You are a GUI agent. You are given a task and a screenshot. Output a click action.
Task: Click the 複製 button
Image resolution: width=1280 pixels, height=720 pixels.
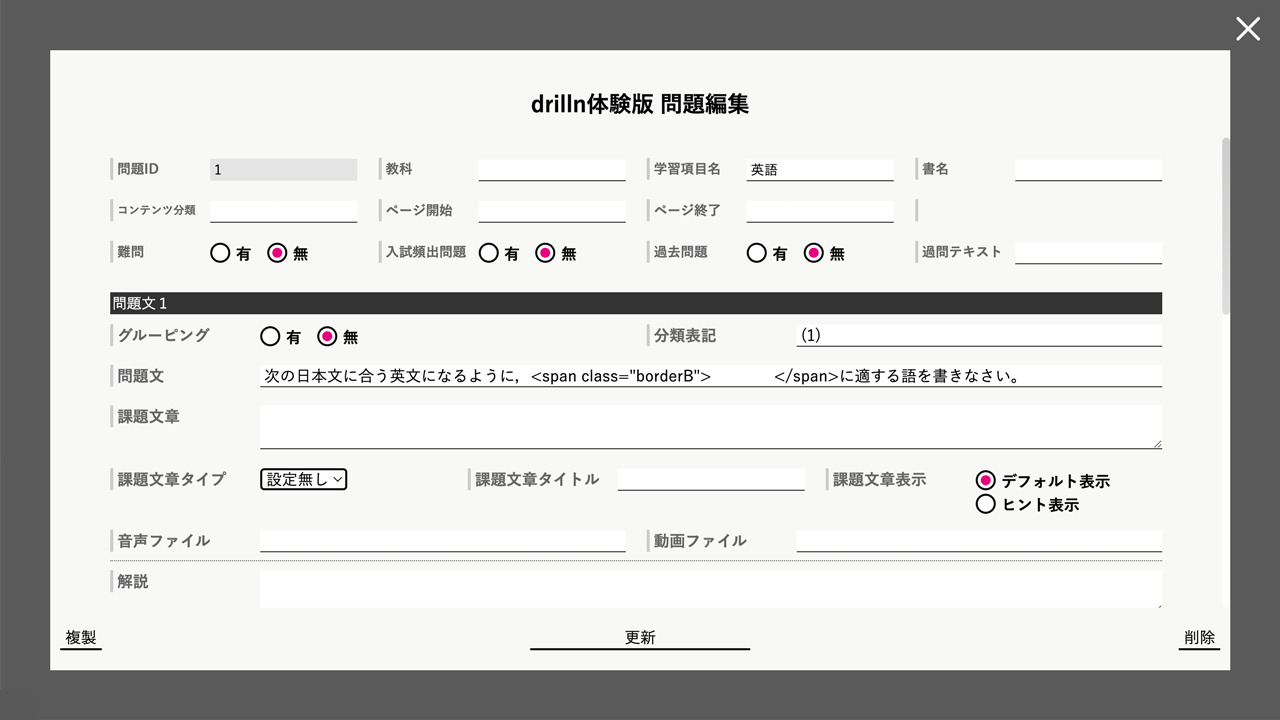point(81,638)
